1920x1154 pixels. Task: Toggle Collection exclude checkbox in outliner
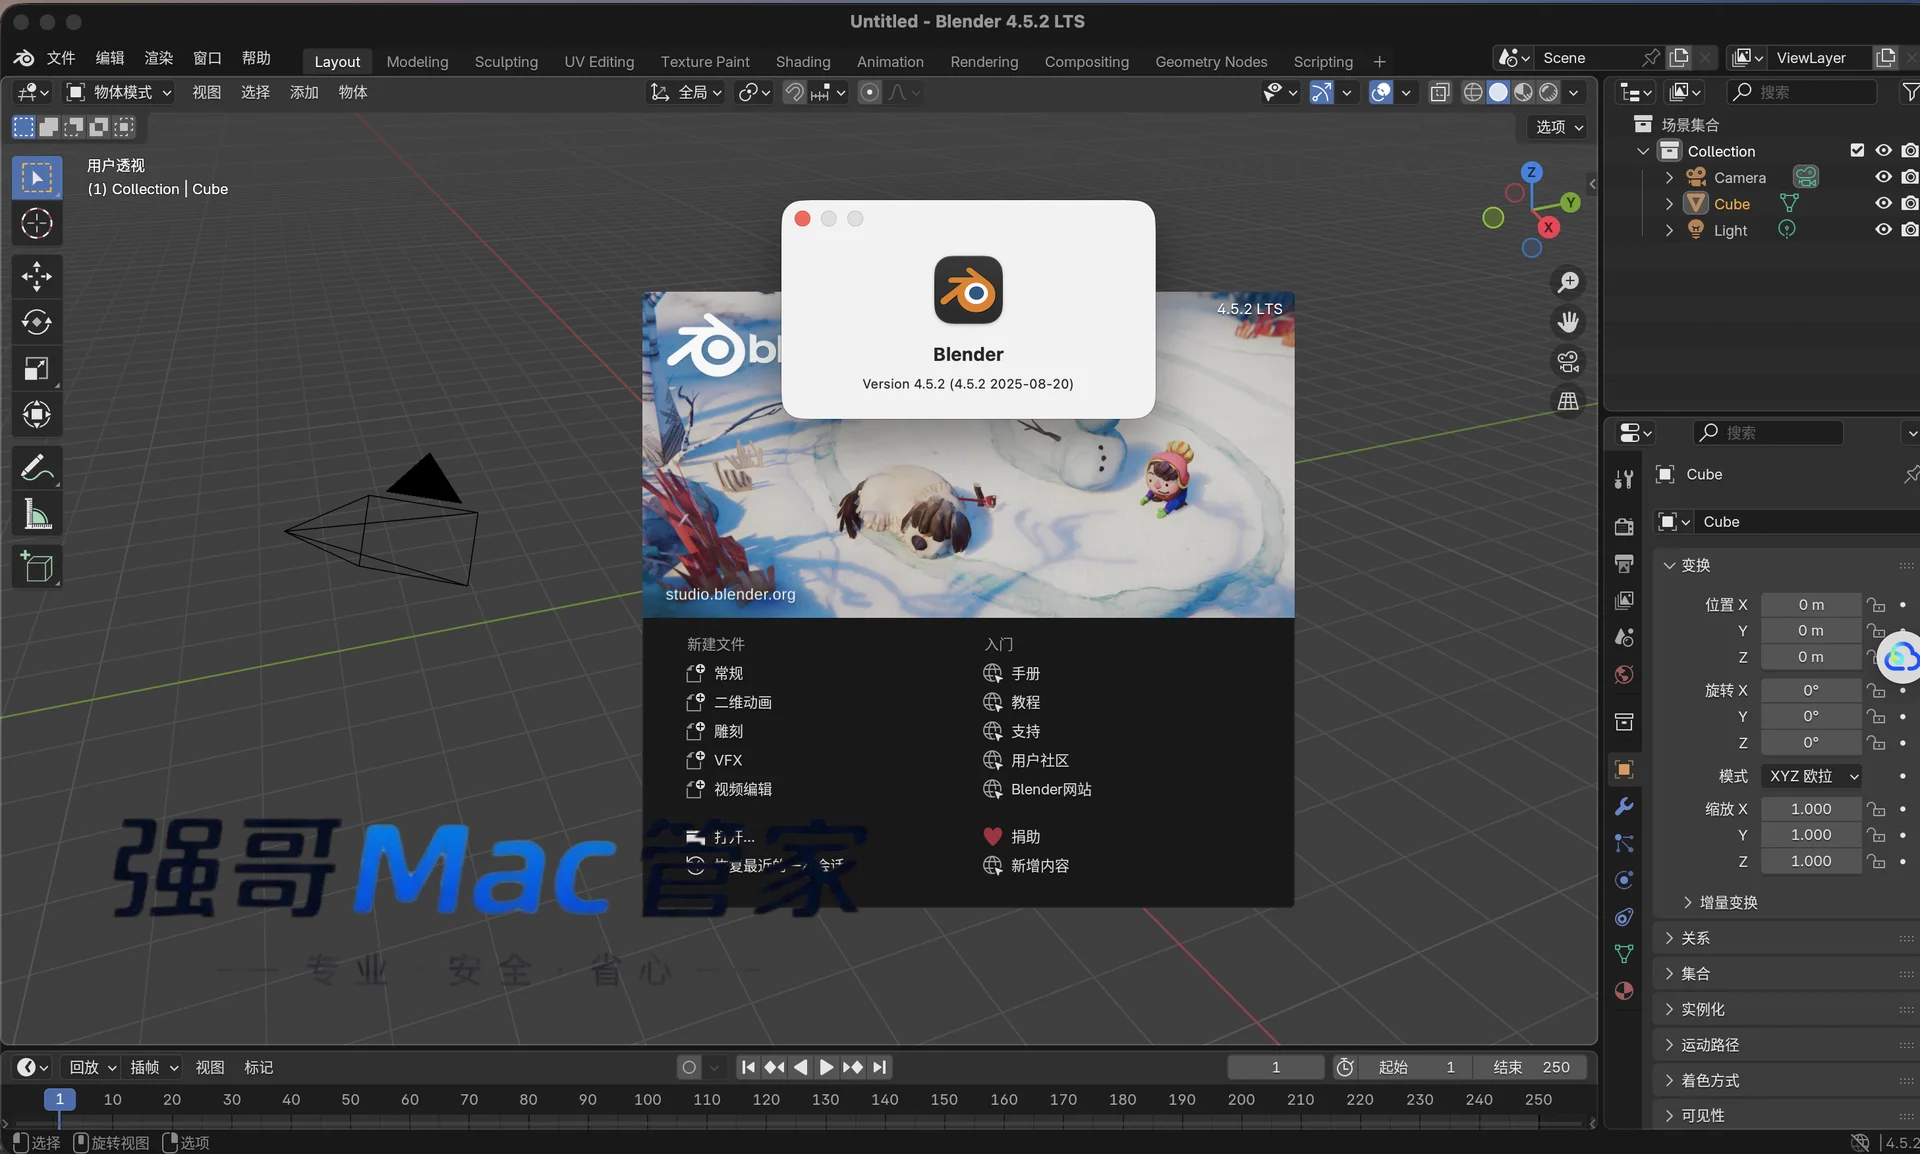pos(1857,150)
